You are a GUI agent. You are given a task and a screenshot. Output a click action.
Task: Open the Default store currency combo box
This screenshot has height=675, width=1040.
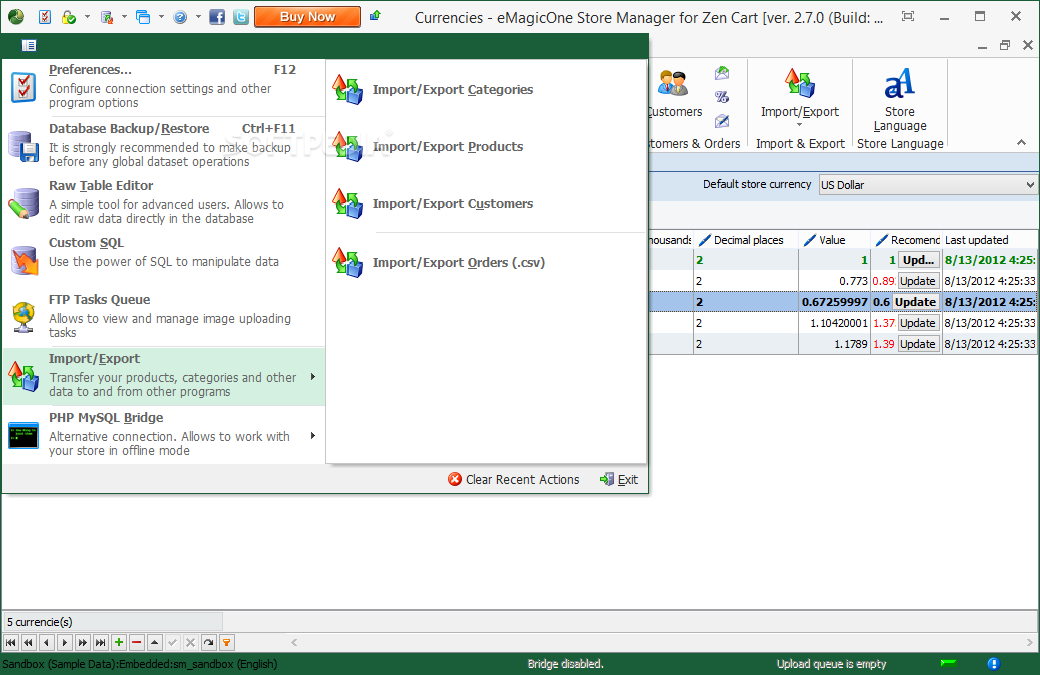[x=927, y=185]
